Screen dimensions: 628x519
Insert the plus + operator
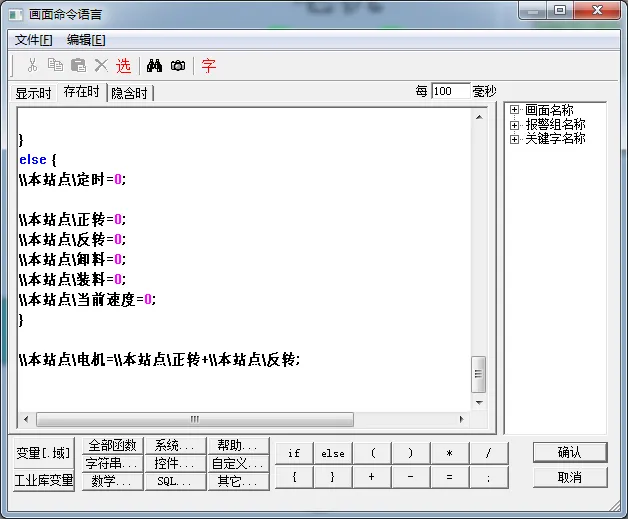click(372, 477)
